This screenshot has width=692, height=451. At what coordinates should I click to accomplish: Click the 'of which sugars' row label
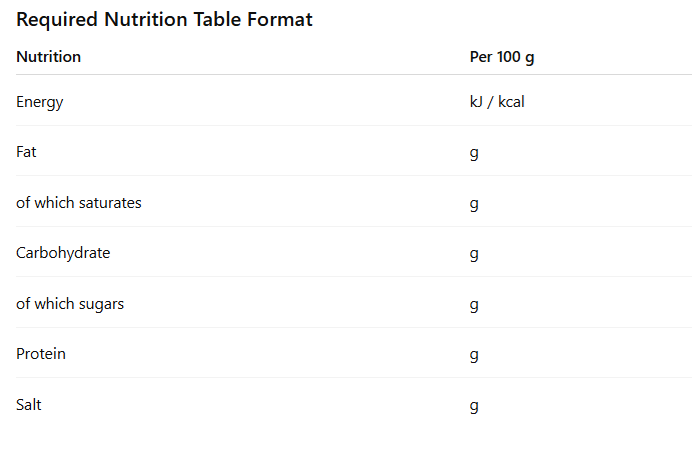coord(70,304)
